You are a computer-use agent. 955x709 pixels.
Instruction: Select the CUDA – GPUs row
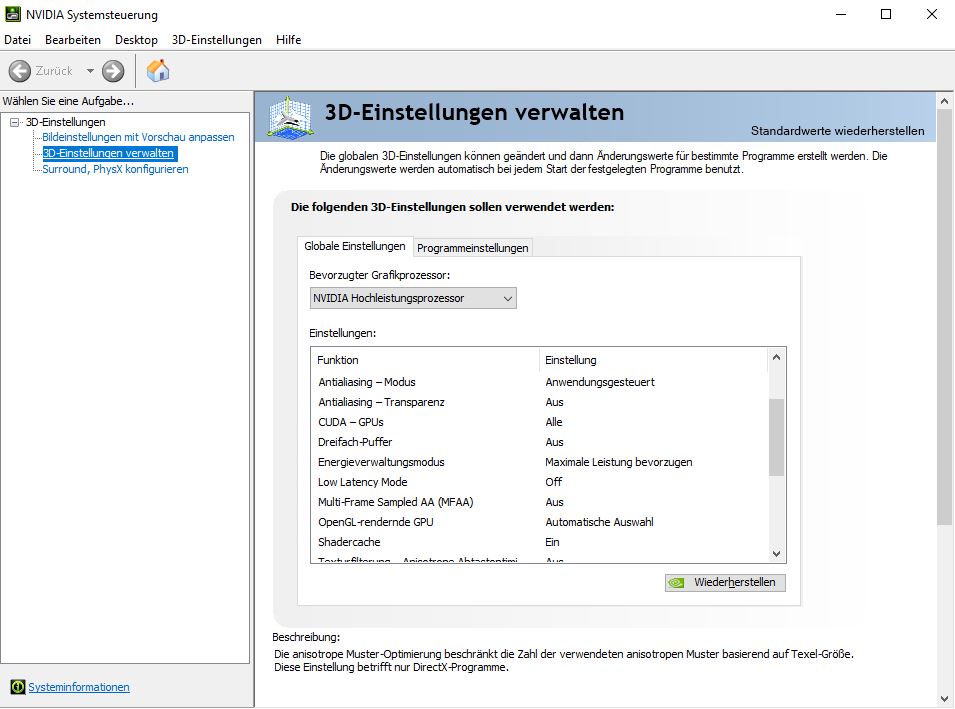[x=539, y=422]
